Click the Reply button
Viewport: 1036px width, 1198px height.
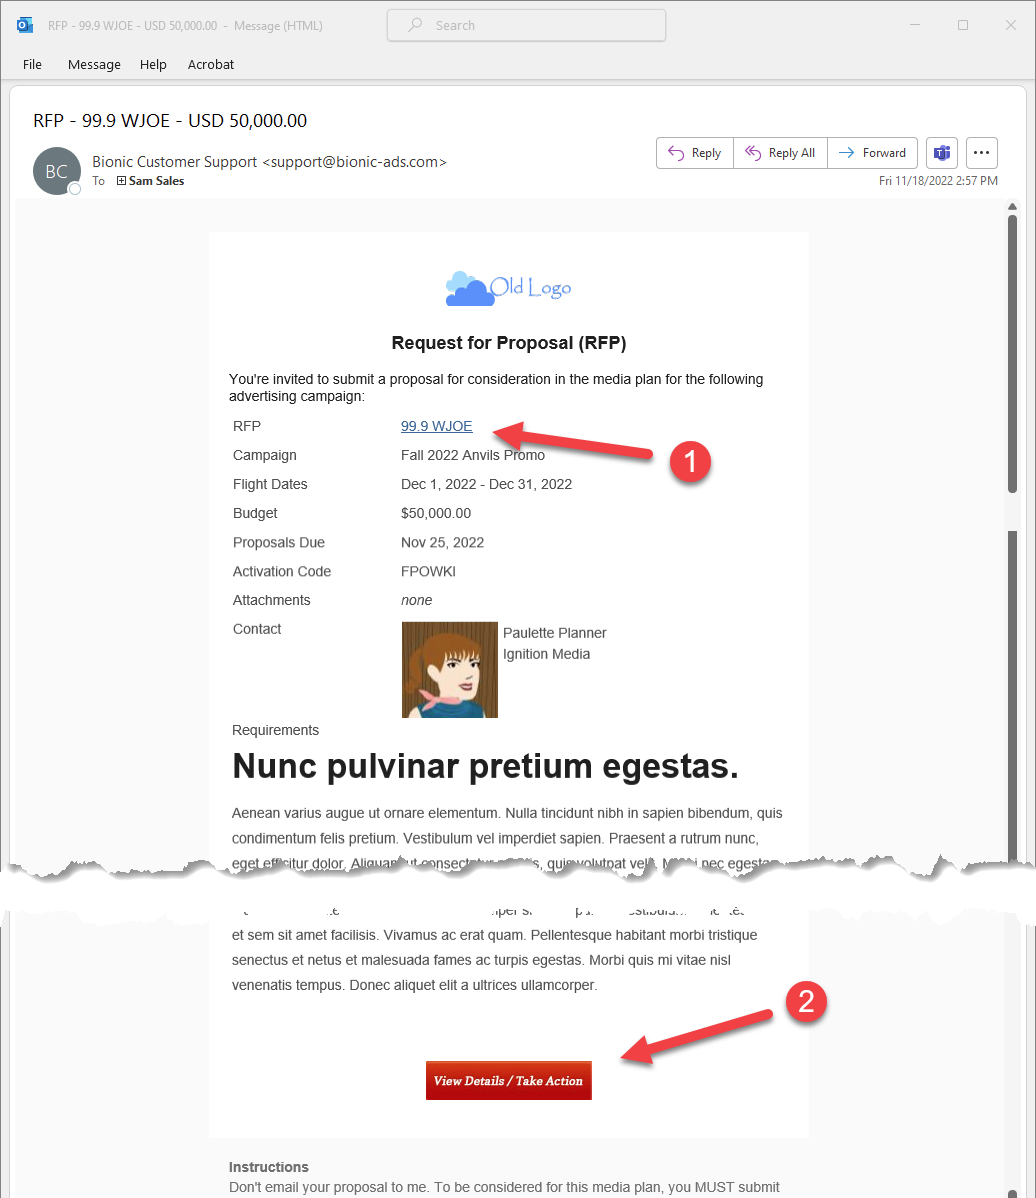click(695, 153)
